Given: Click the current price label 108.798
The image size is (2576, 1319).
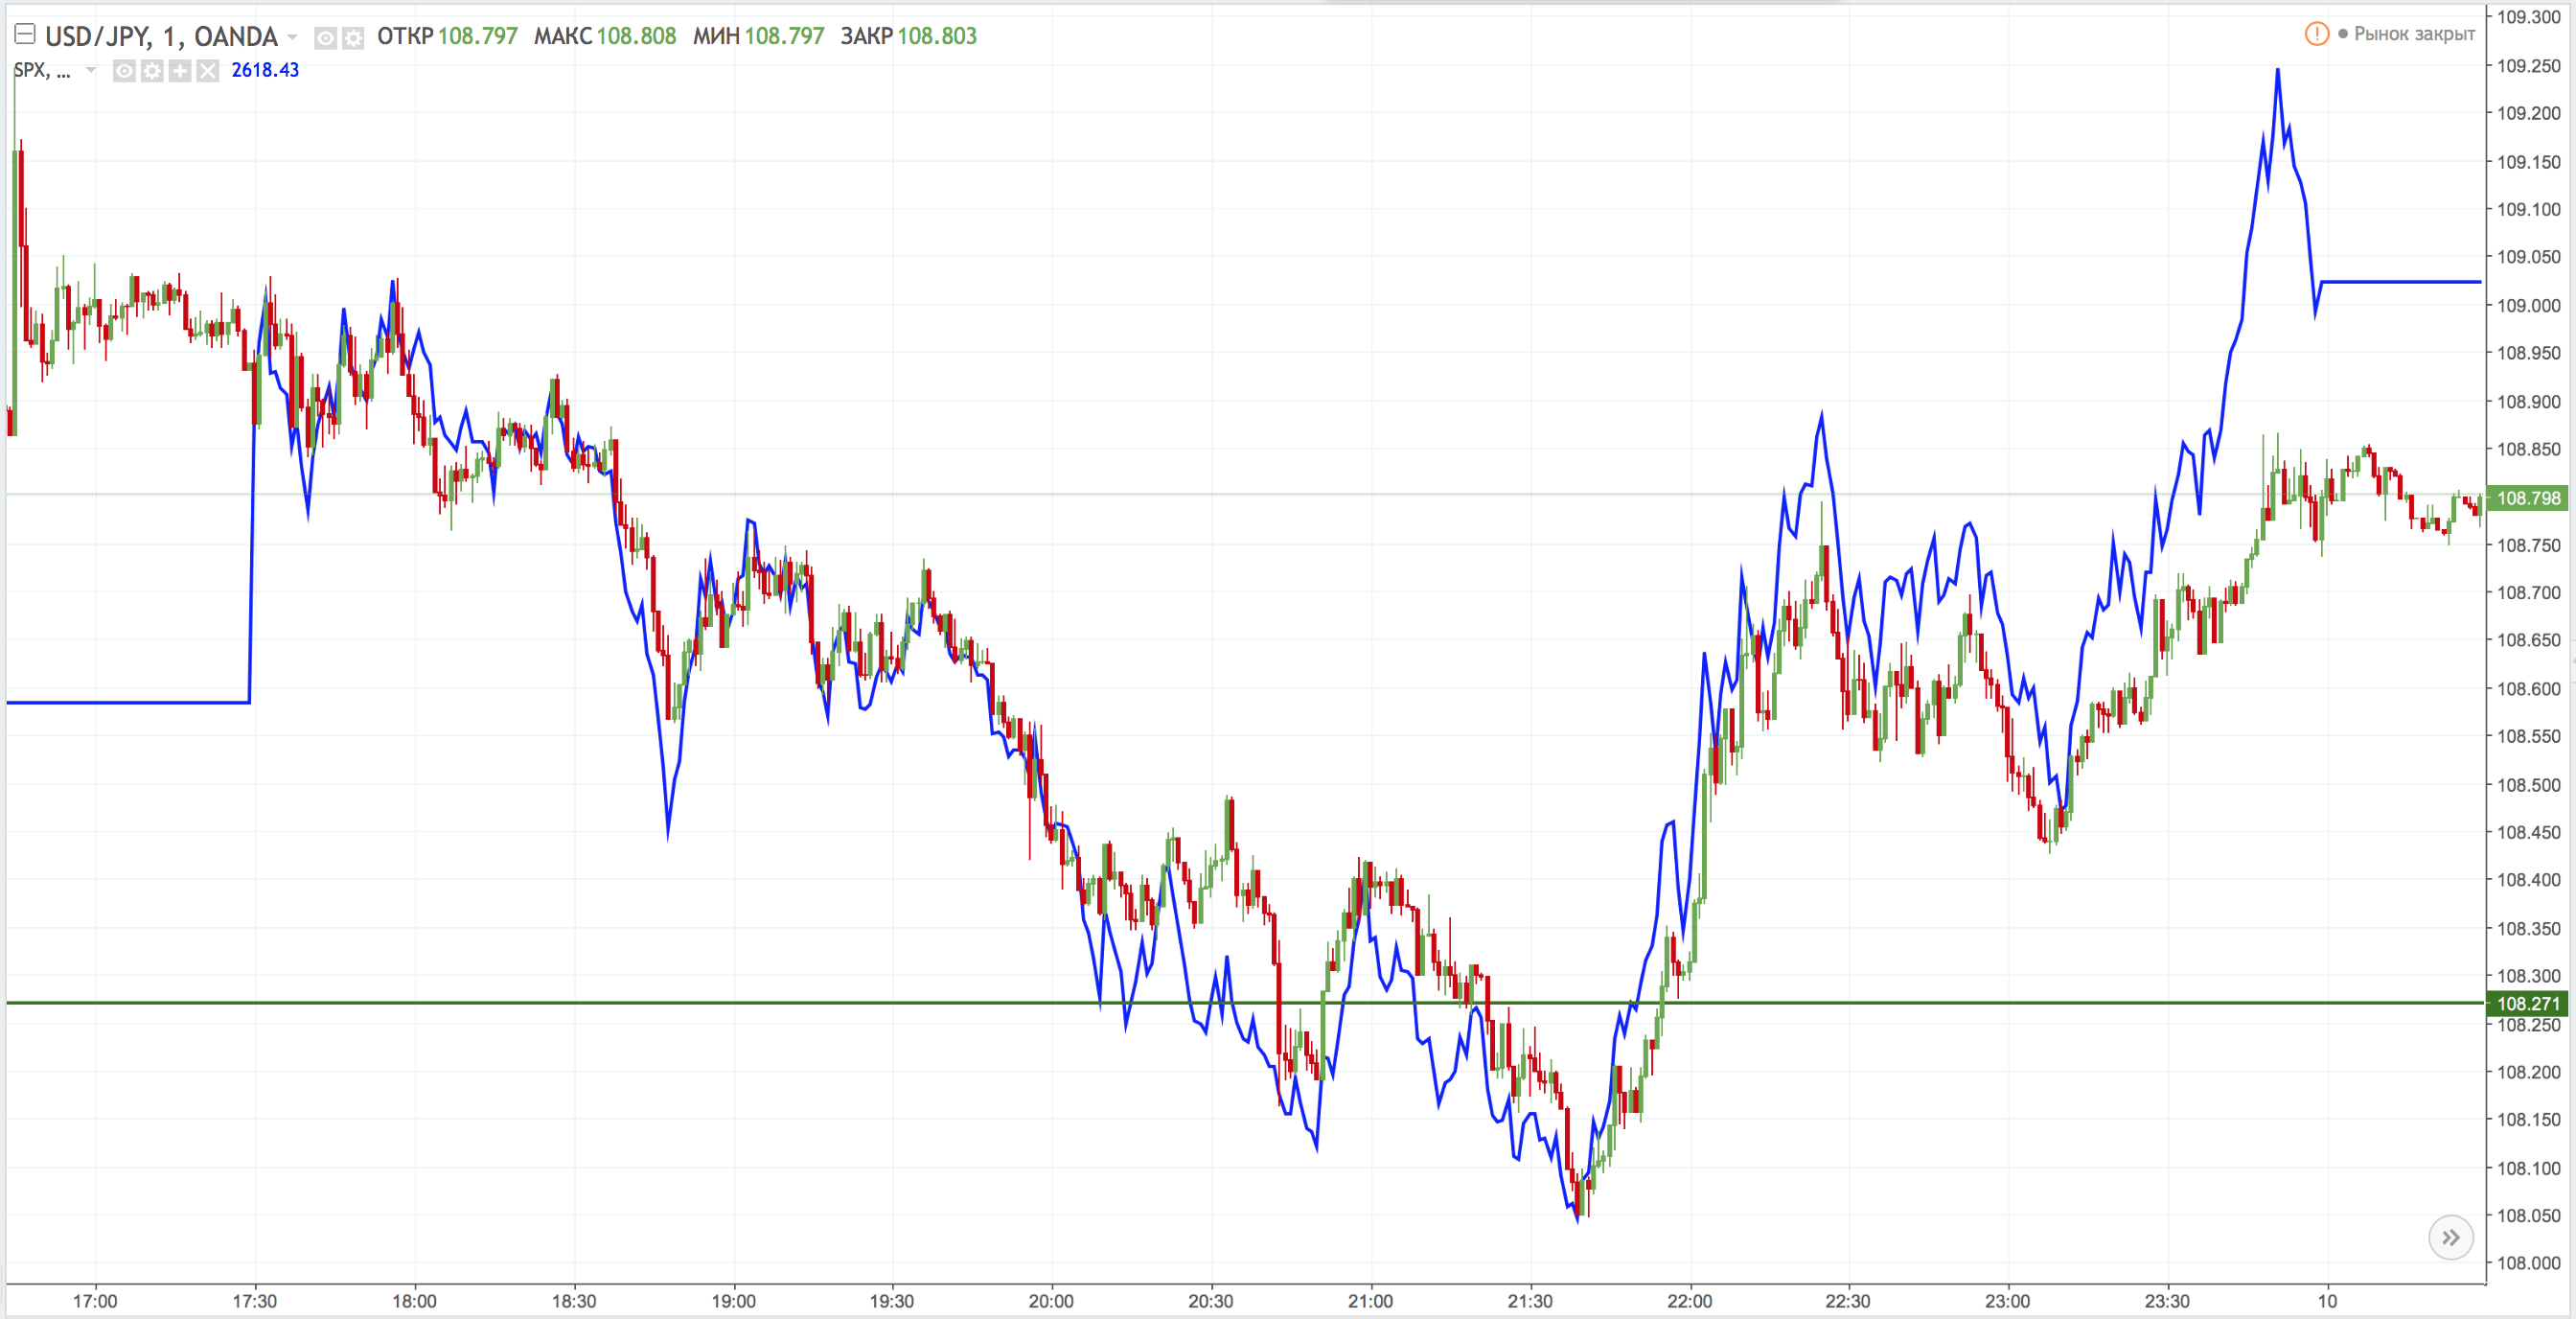Looking at the screenshot, I should point(2528,498).
